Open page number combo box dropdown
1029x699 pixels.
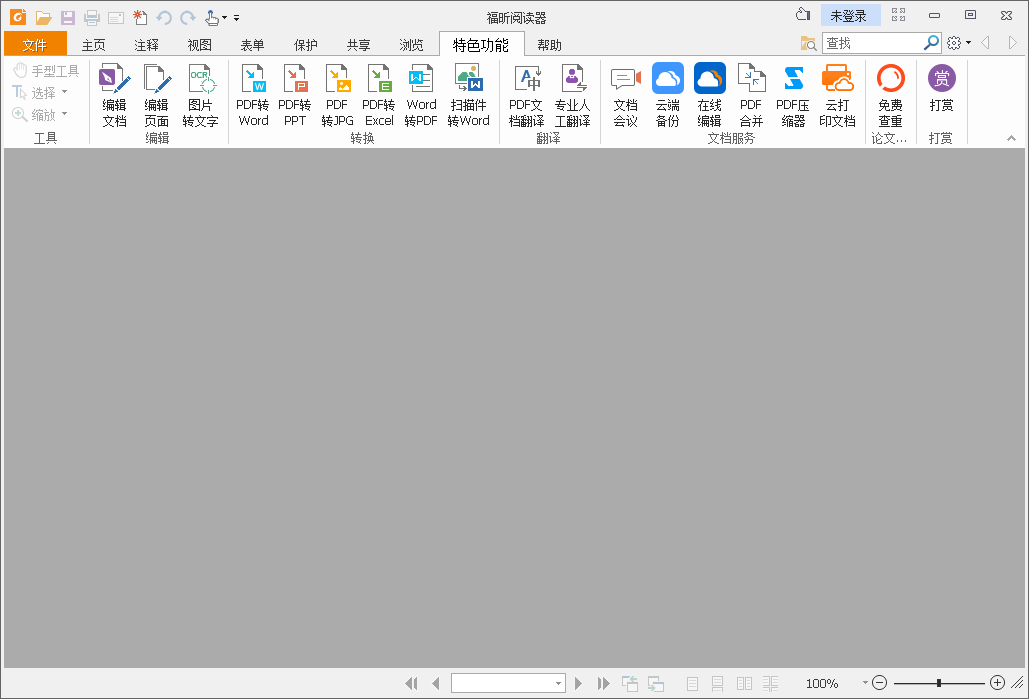558,683
